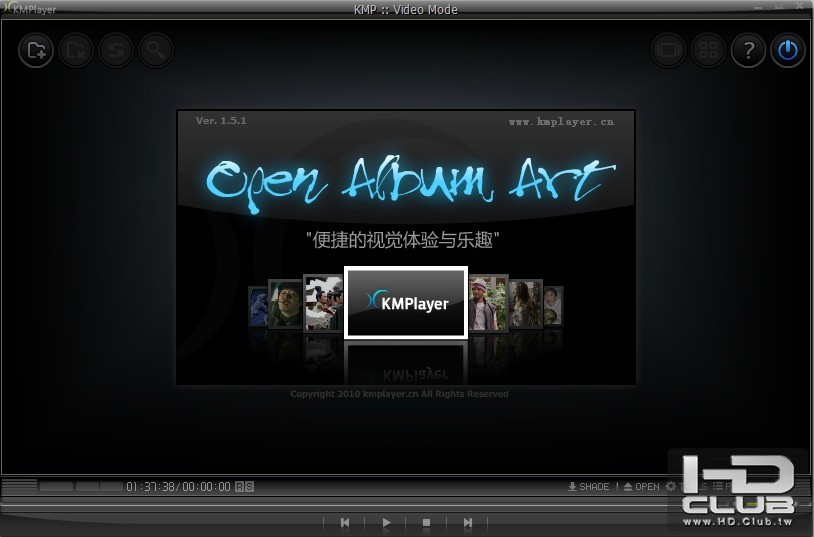Open the www.kmplayer.cn link
The image size is (814, 537).
click(561, 122)
